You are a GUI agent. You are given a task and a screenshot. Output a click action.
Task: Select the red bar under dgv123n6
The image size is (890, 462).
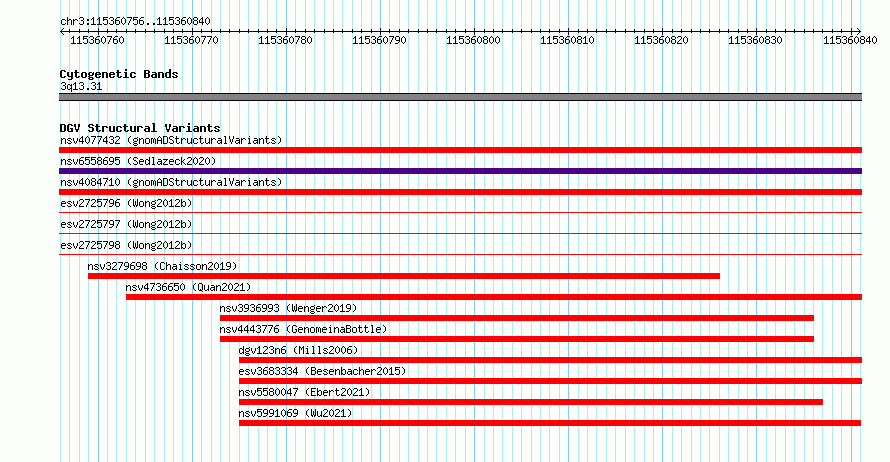coord(550,360)
